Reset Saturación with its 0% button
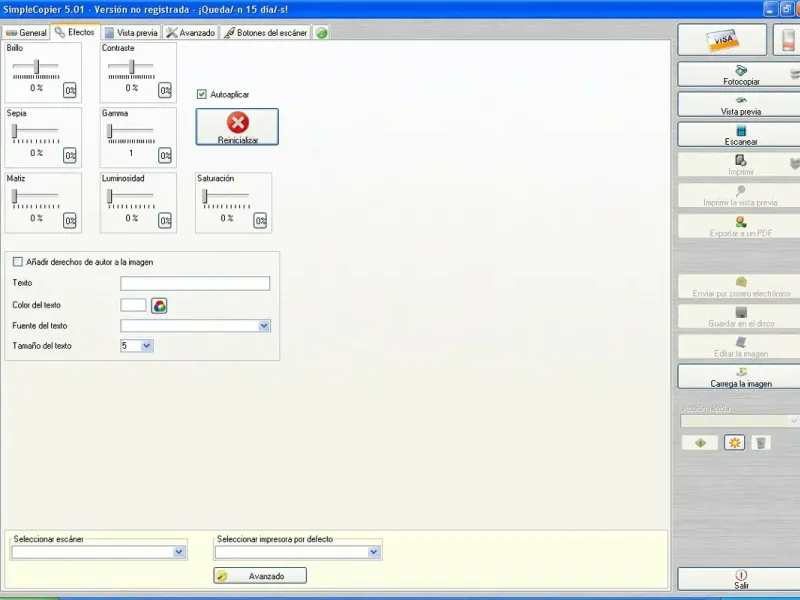The width and height of the screenshot is (800, 600). (x=260, y=220)
